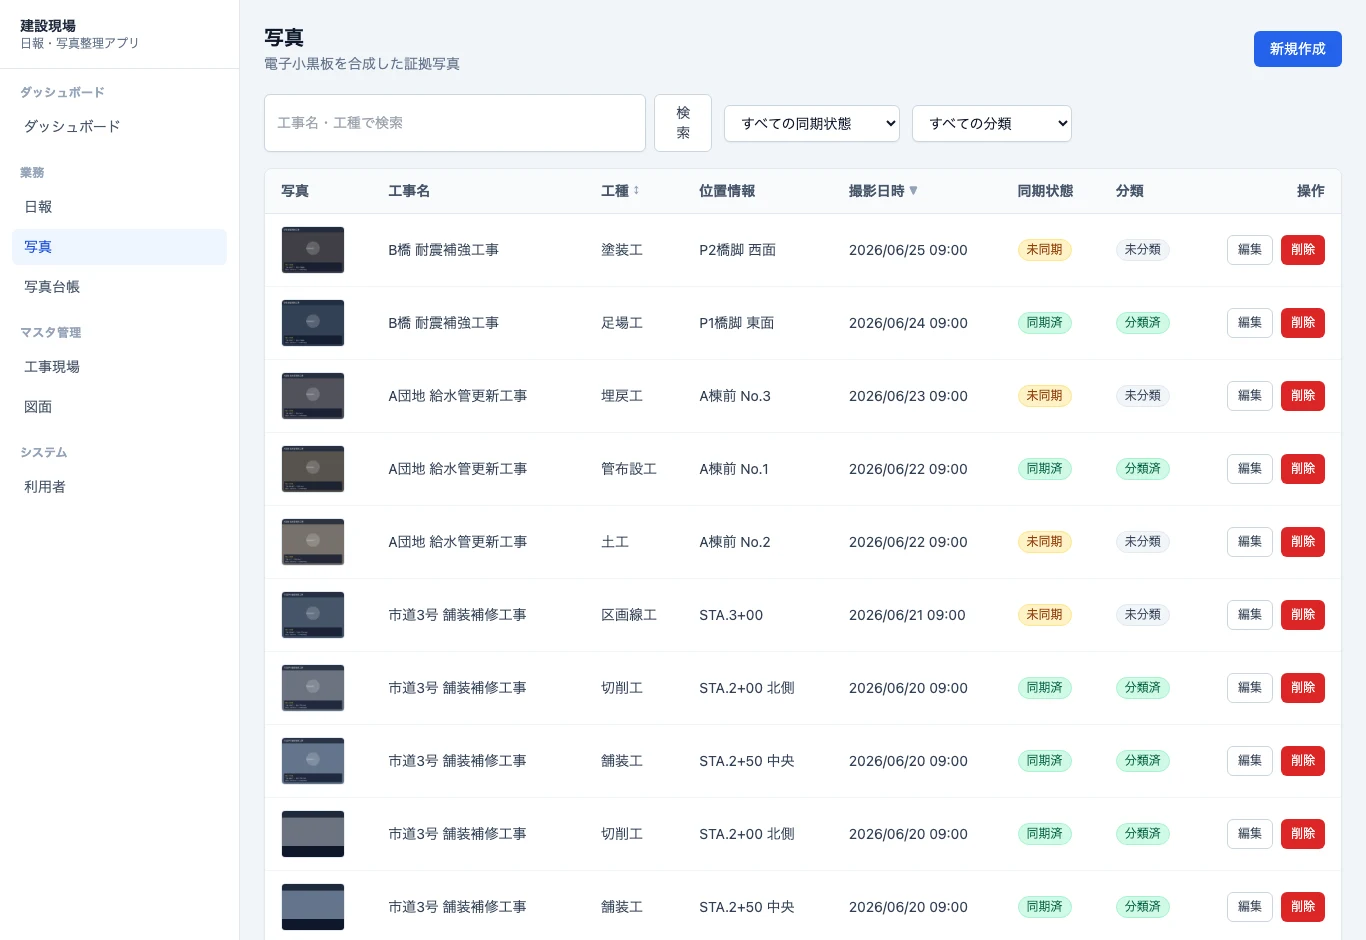Open thumbnail of 埋戻工 A棟前 No.3 photo
This screenshot has width=1366, height=940.
tap(313, 396)
